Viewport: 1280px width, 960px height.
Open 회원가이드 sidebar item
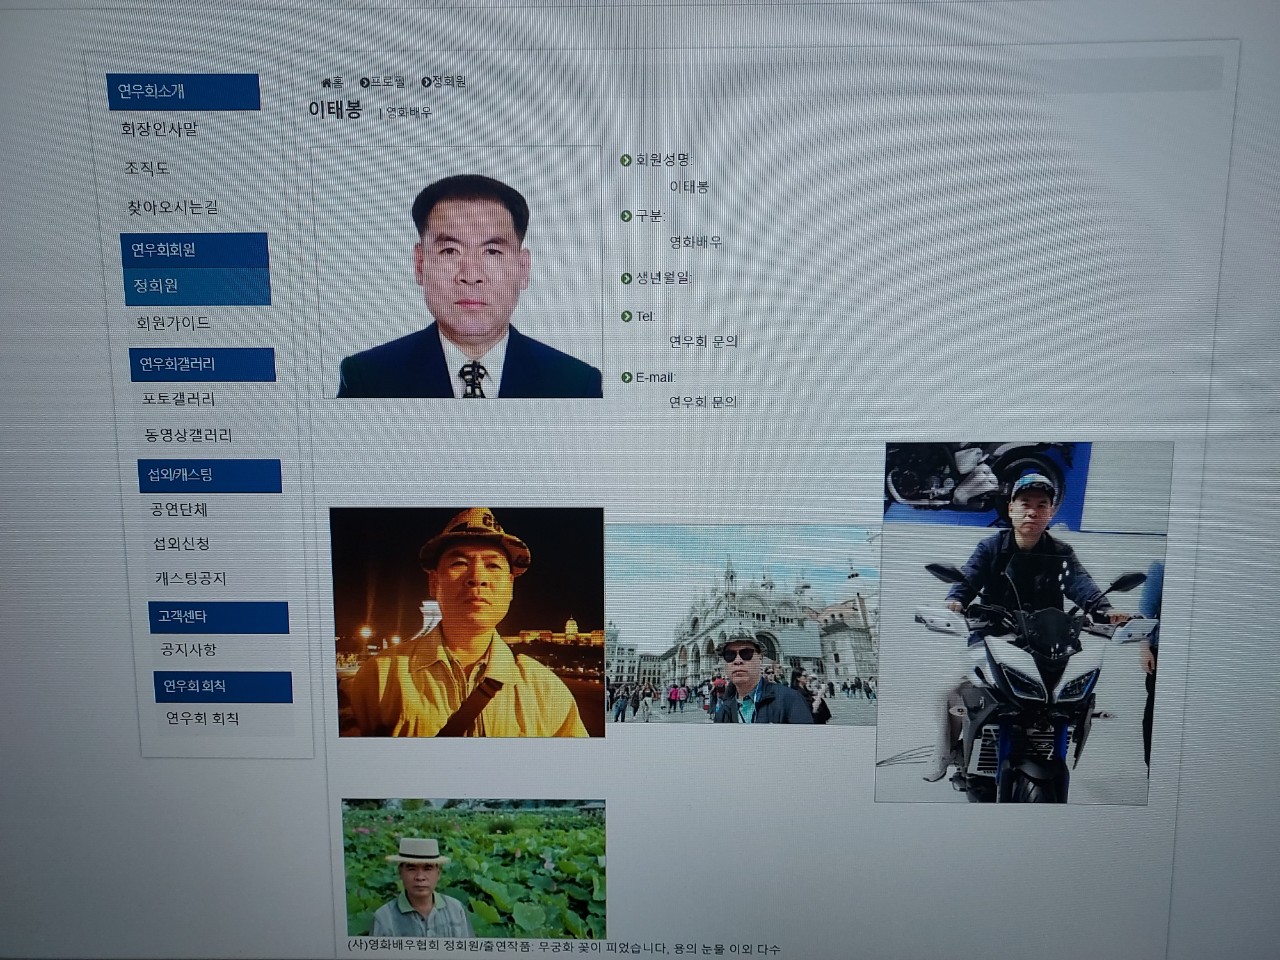174,323
